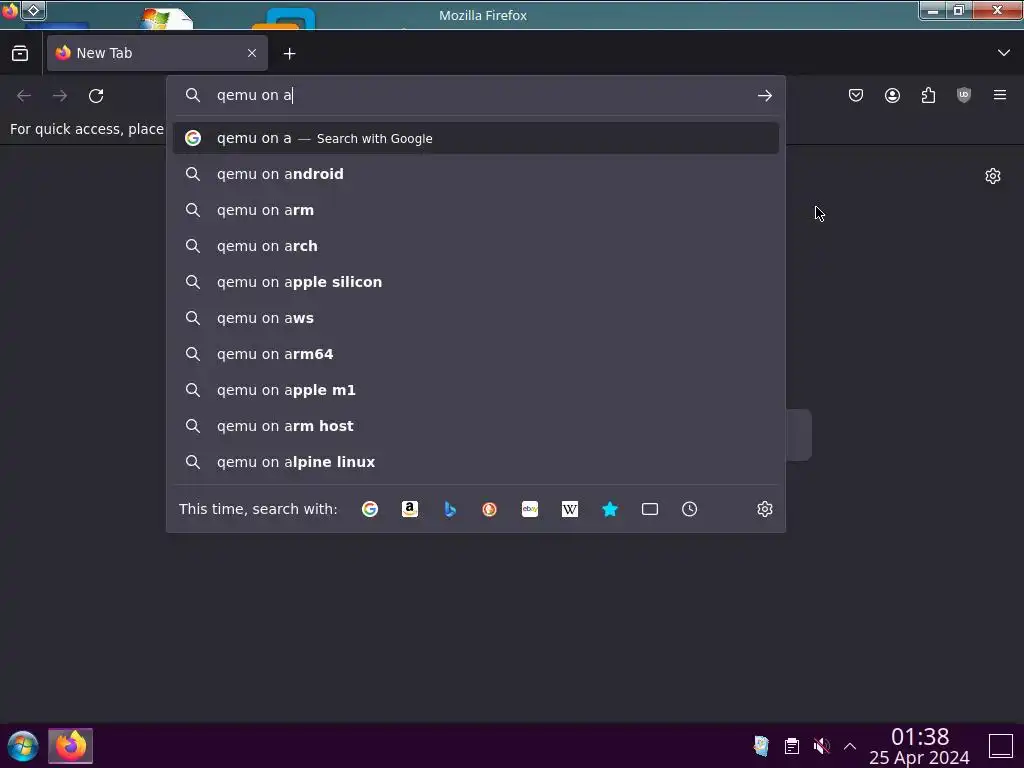Search this time with Amazon
The width and height of the screenshot is (1024, 768).
click(x=409, y=509)
